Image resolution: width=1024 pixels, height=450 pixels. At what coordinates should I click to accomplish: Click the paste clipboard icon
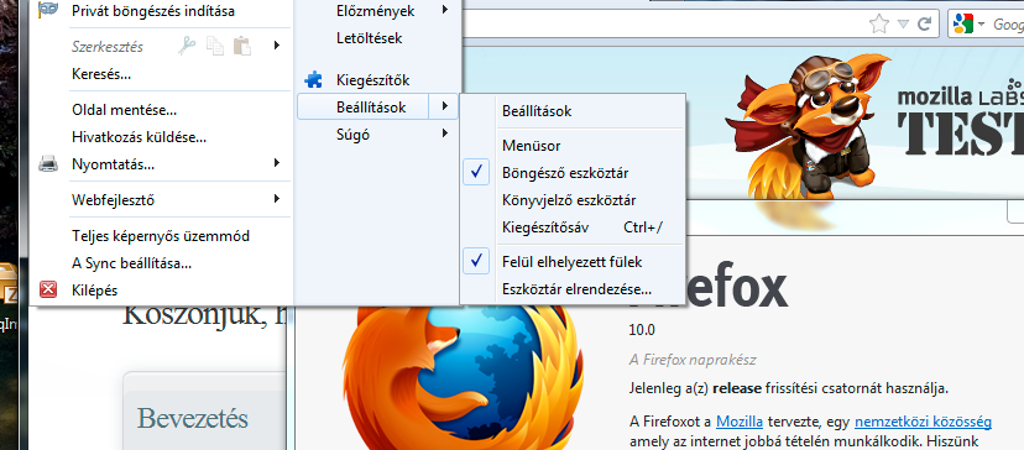coord(242,46)
